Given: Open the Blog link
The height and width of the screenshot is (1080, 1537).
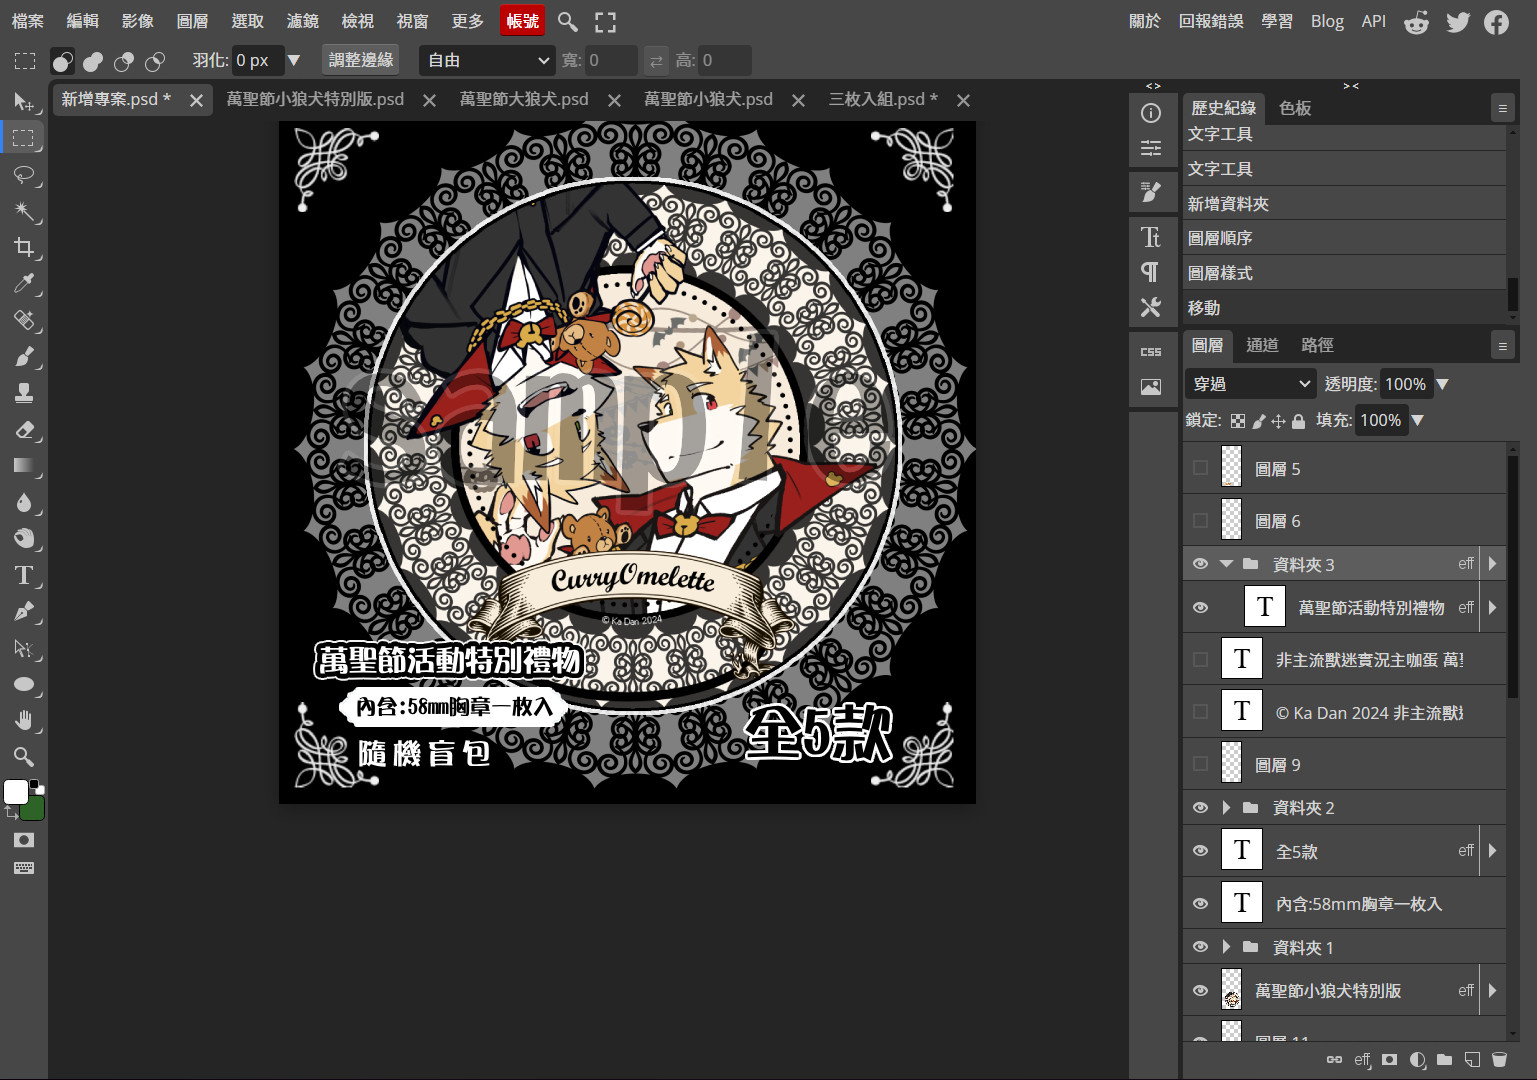Looking at the screenshot, I should pos(1327,21).
